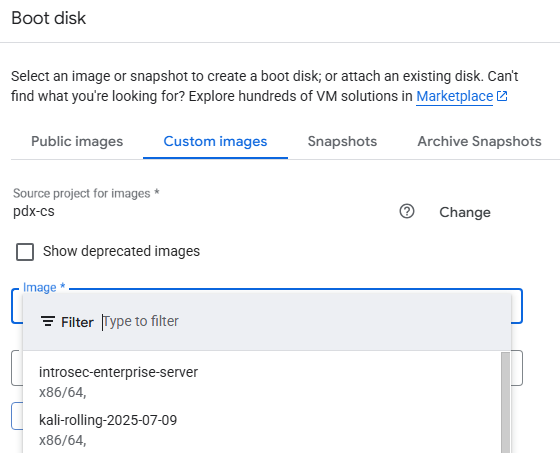Open the Snapshots tab
This screenshot has height=453, width=560.
click(x=342, y=141)
